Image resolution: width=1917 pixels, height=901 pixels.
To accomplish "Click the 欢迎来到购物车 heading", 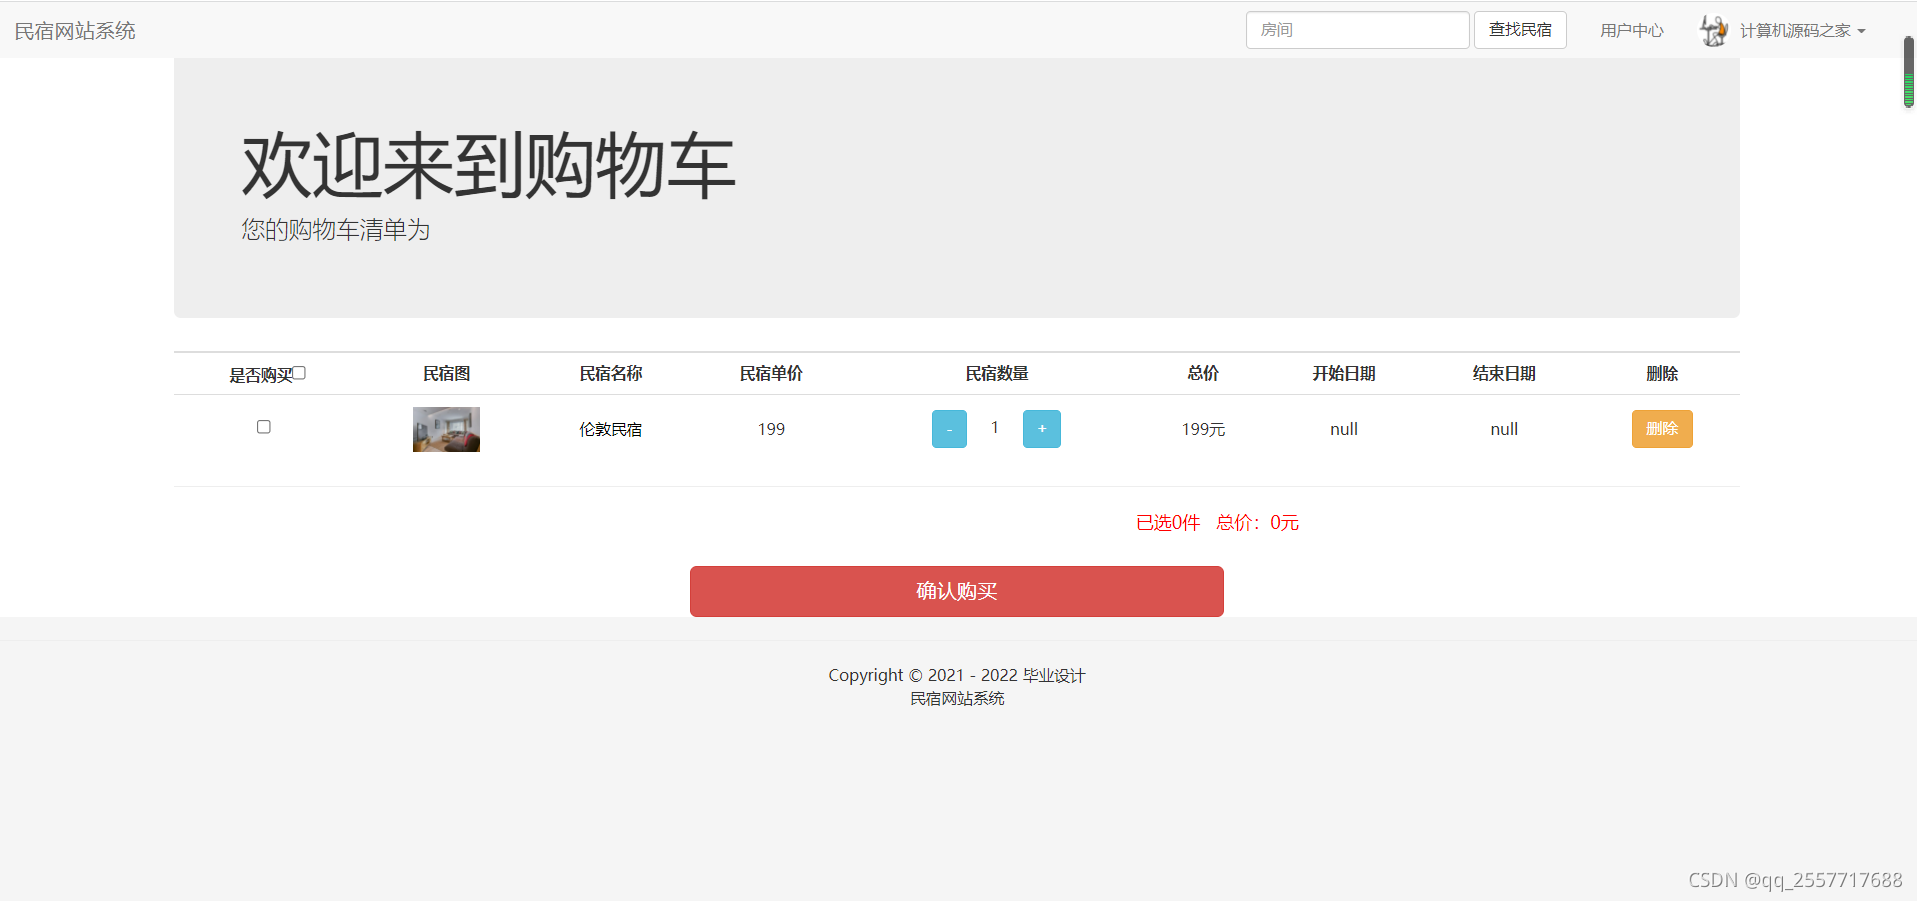I will (x=488, y=165).
